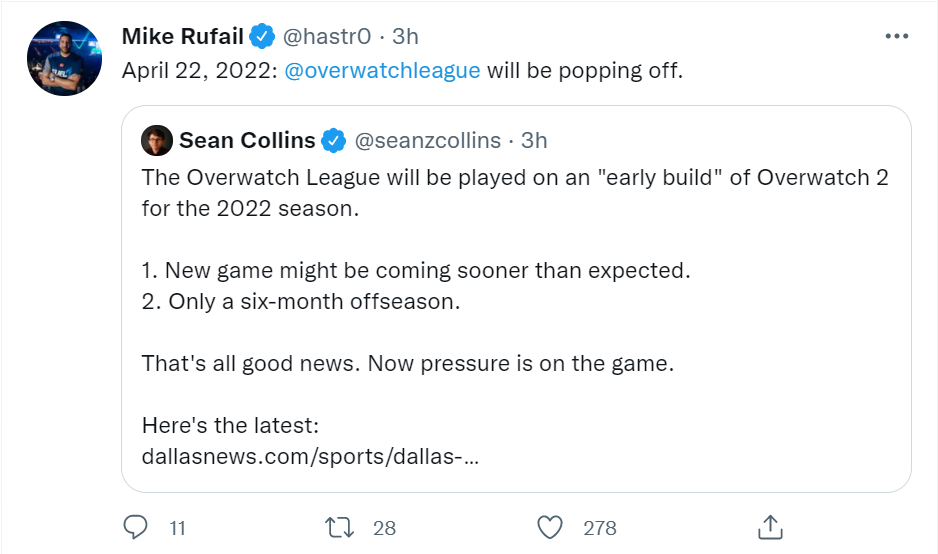The width and height of the screenshot is (938, 554).
Task: Click Sean Collins' verified badge
Action: click(x=333, y=140)
